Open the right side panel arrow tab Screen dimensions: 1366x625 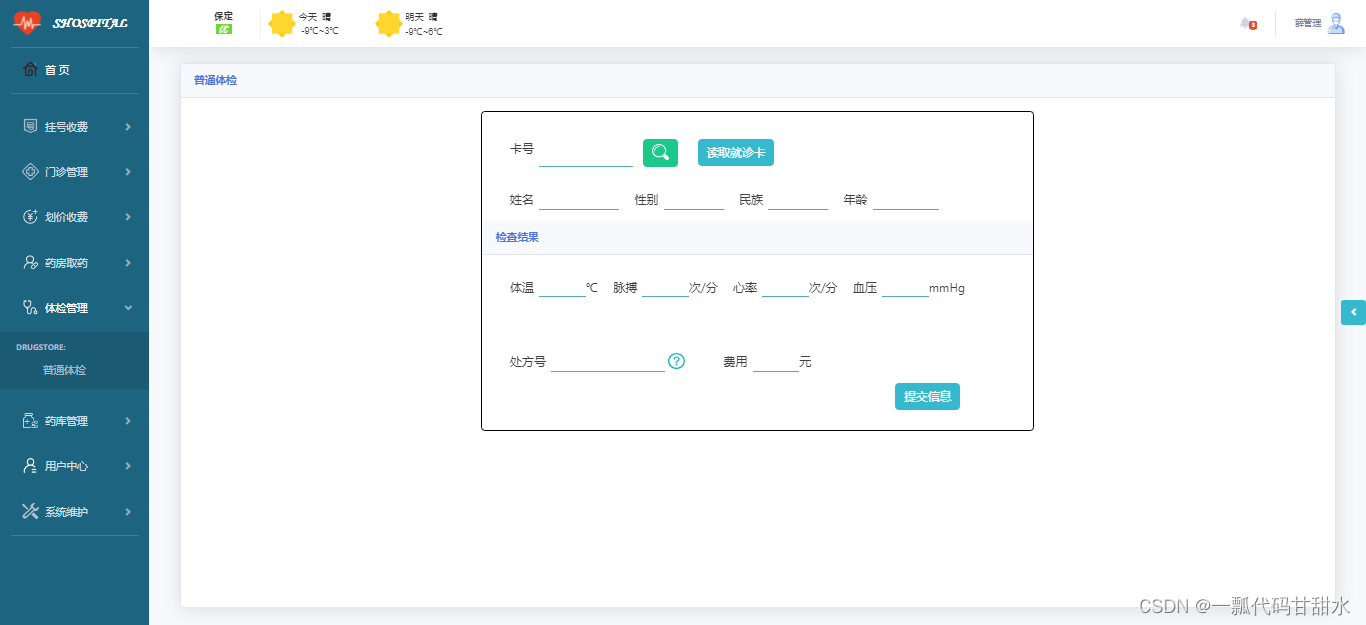(1353, 312)
